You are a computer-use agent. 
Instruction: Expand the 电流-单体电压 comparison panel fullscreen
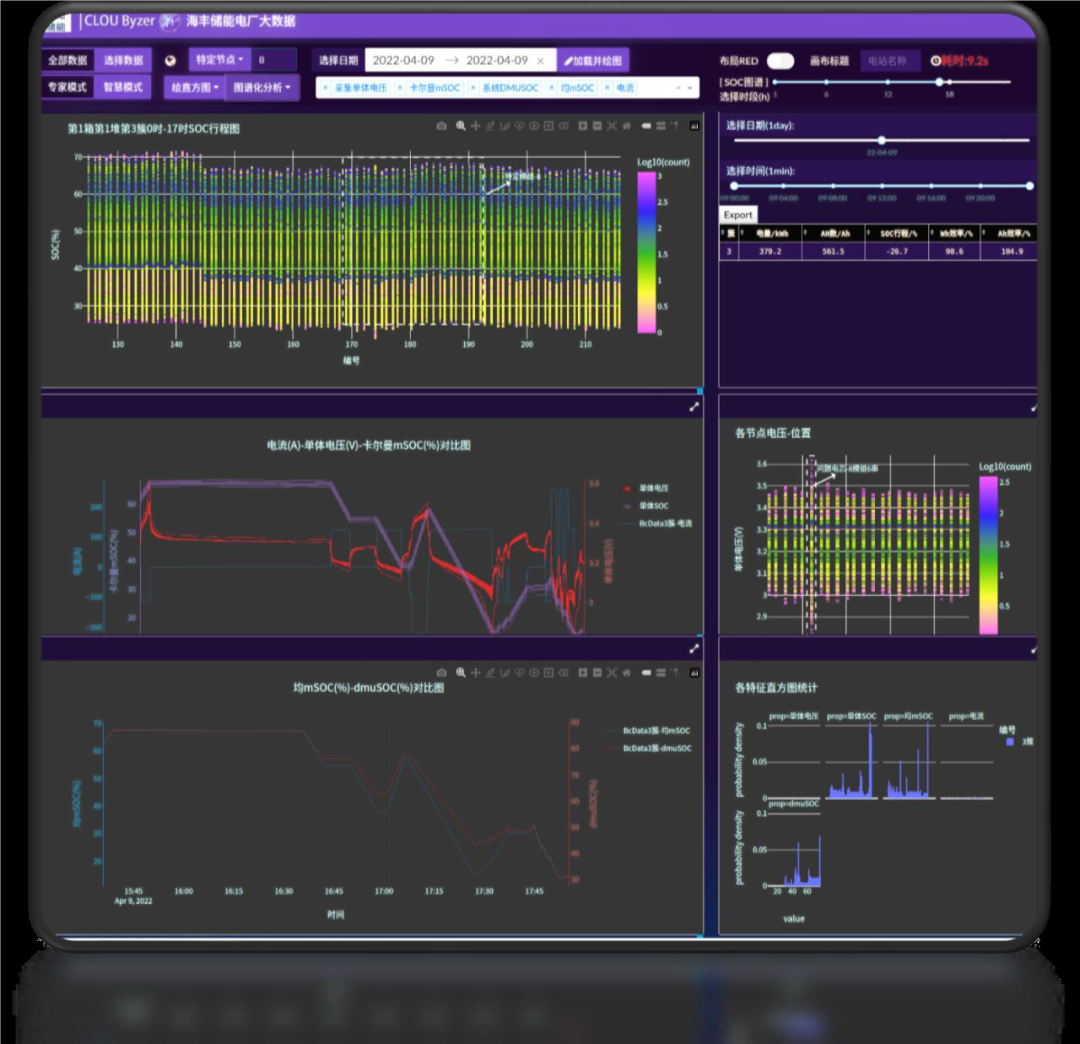[x=694, y=407]
